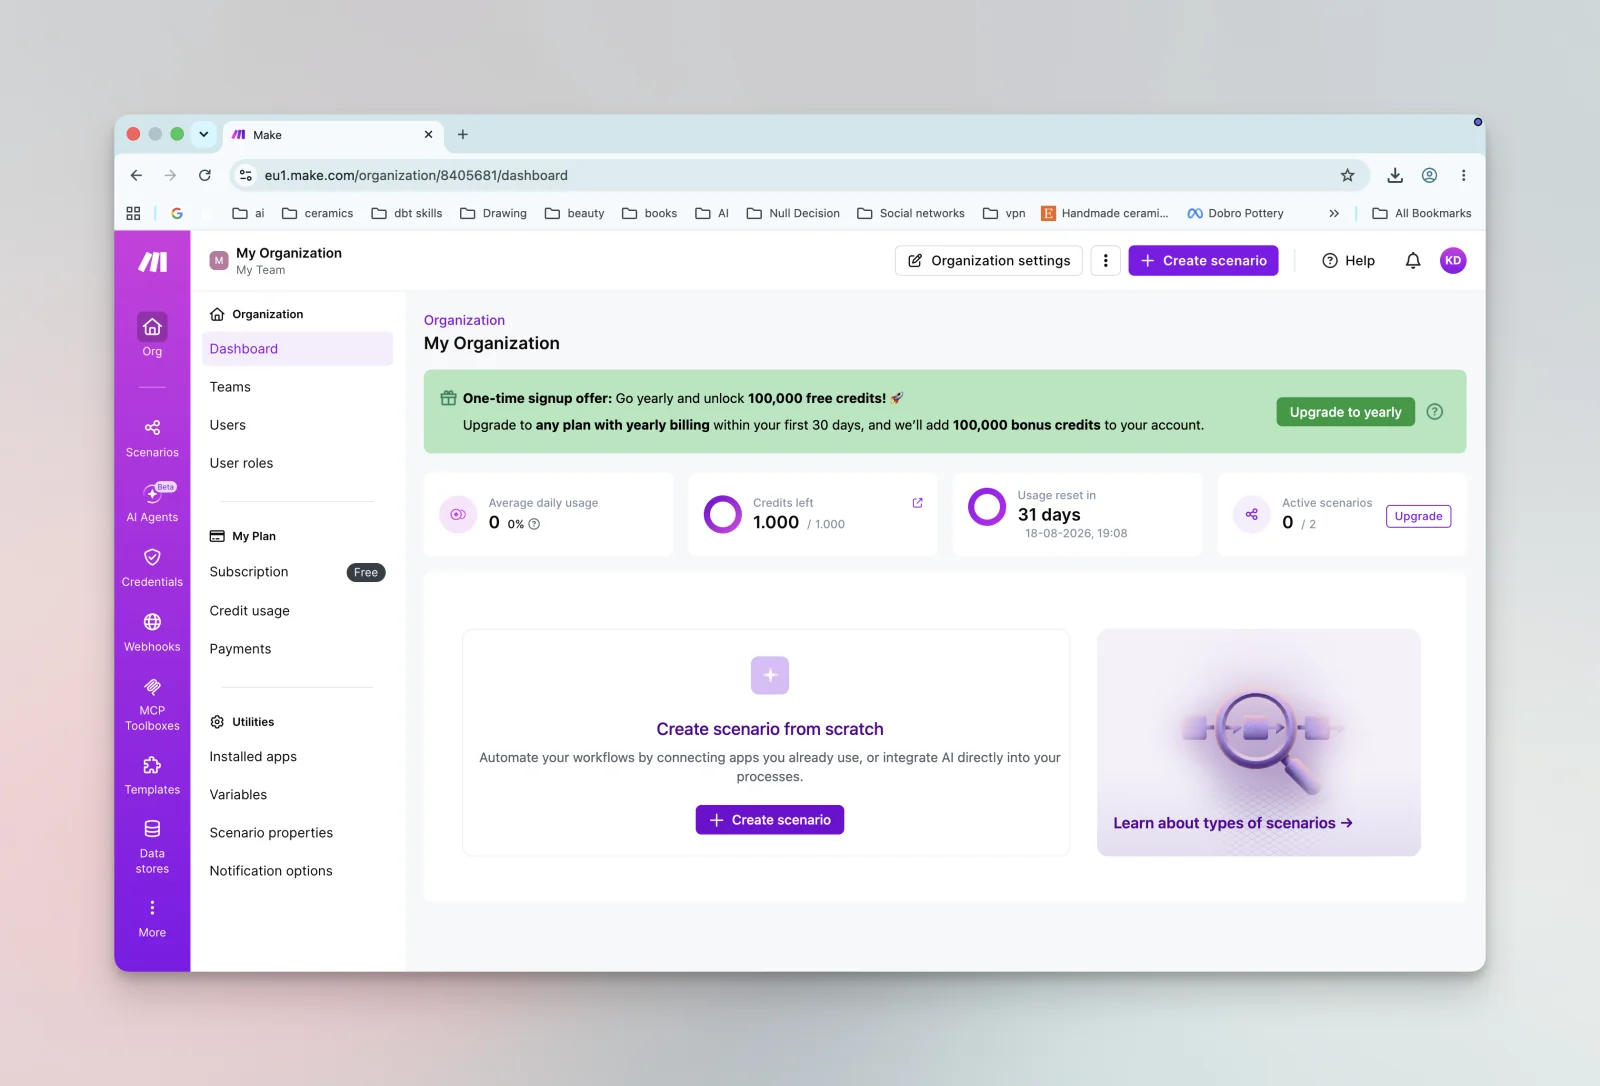Open AI Agents beta section

[152, 503]
